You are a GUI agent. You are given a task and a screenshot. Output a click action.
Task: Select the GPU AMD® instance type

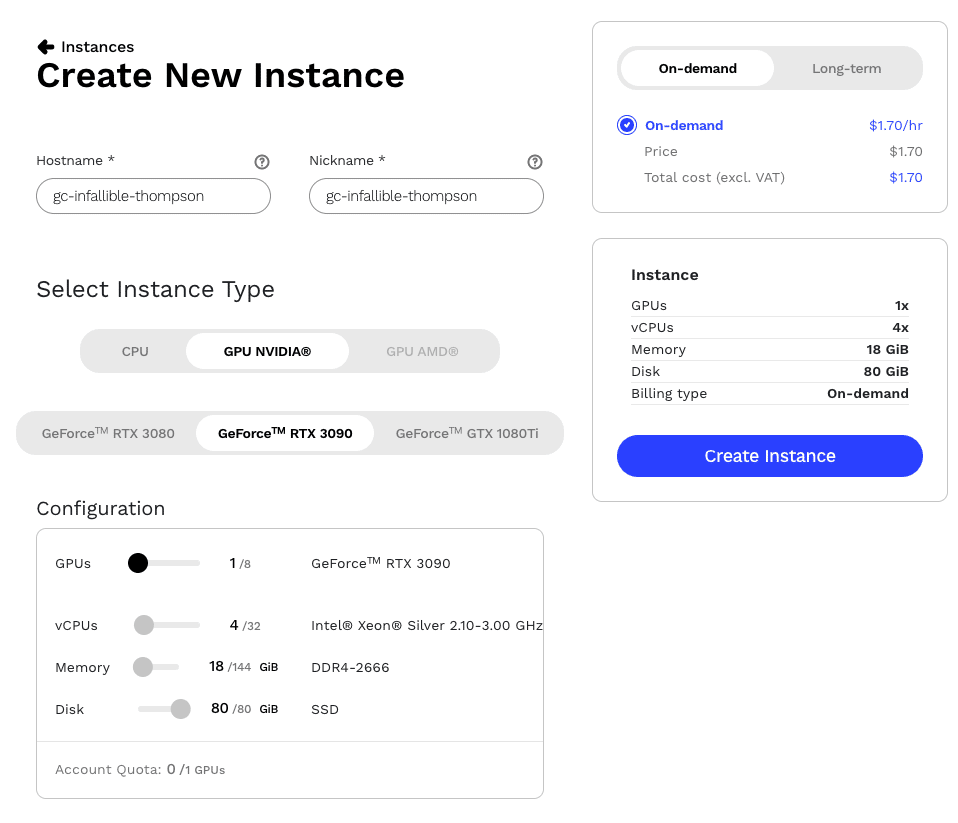click(x=422, y=351)
